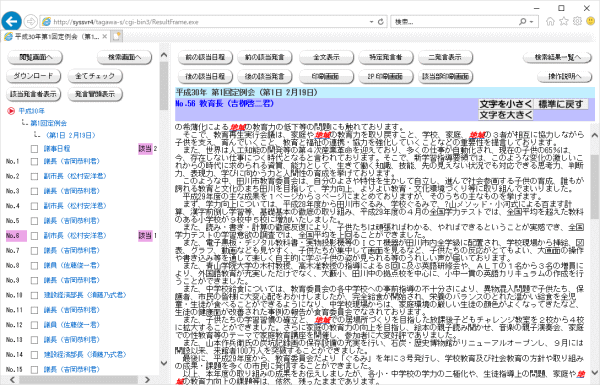This screenshot has height=385, width=600.
Task: Check the No.14 建設経済部長 checkbox
Action: click(x=34, y=355)
